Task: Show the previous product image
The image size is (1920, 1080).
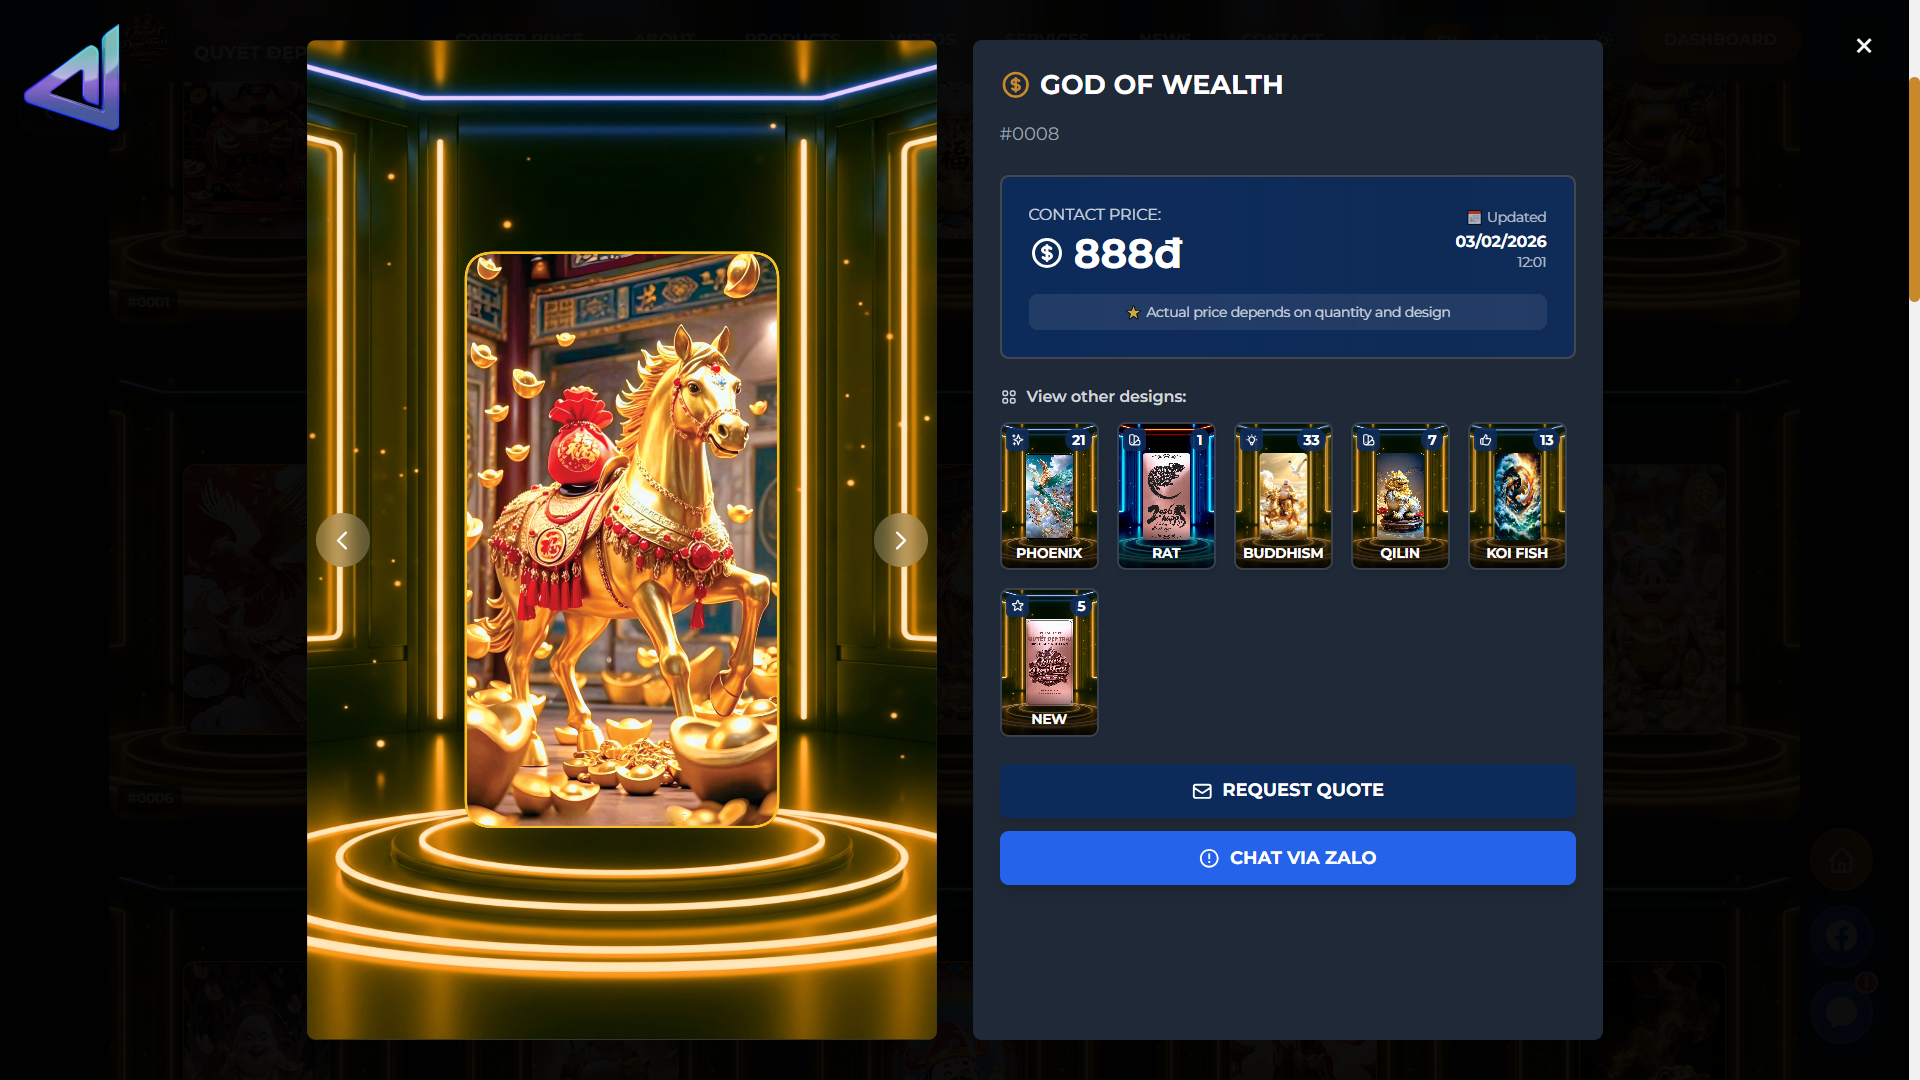Action: point(342,540)
